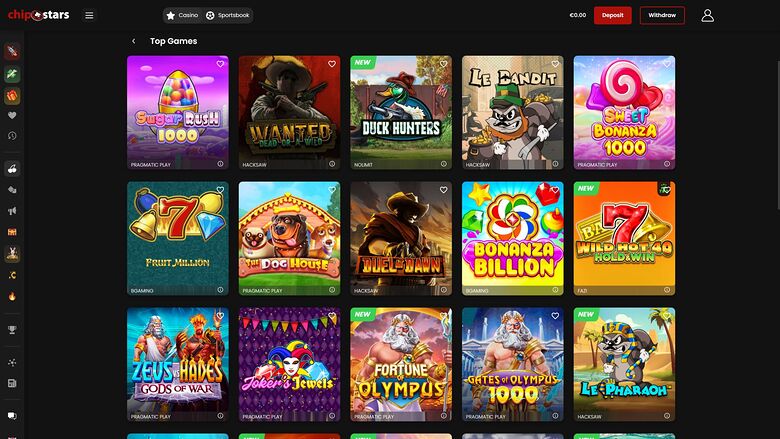Image resolution: width=780 pixels, height=439 pixels.
Task: Launch the Le Pharaoh game
Action: point(624,364)
